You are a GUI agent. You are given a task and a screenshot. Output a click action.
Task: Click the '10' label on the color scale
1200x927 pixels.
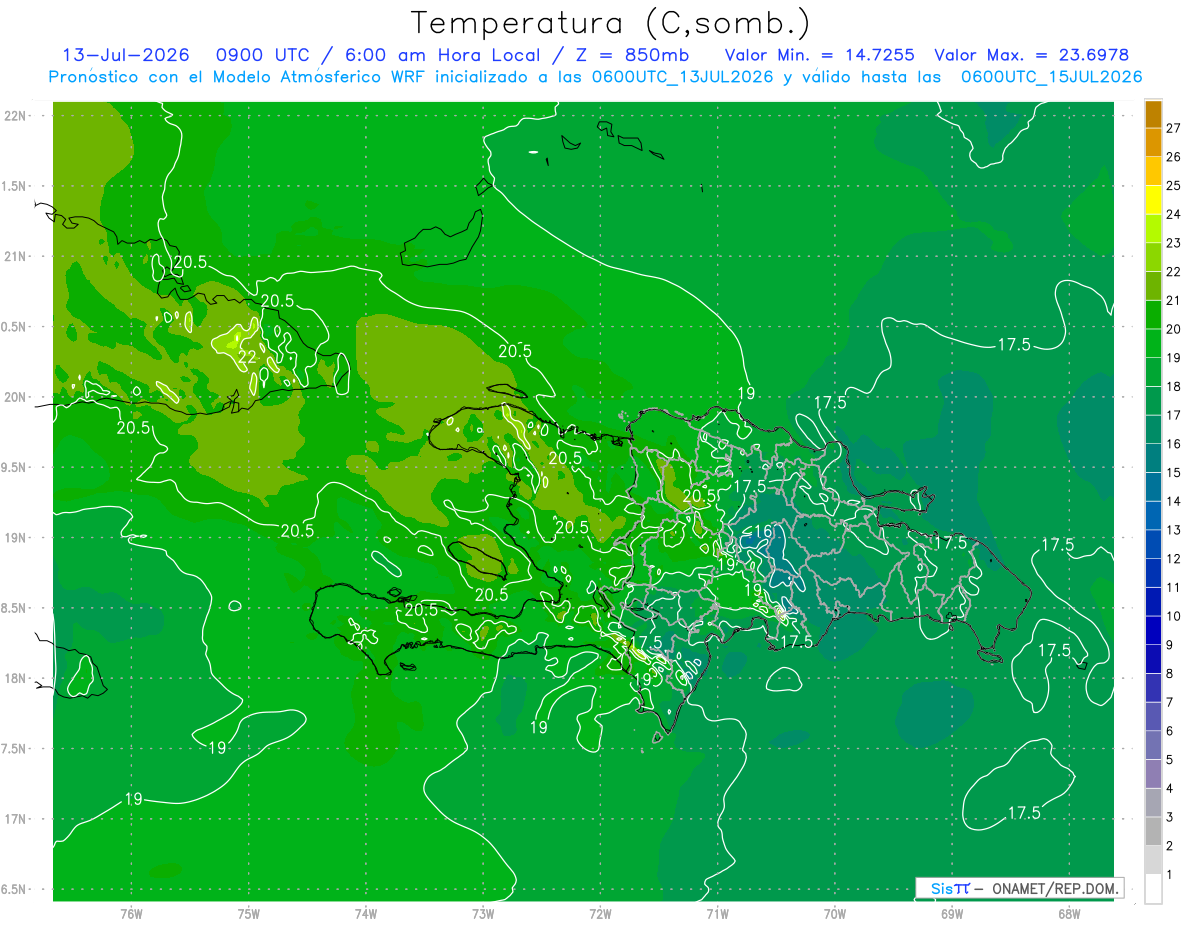(x=1174, y=616)
